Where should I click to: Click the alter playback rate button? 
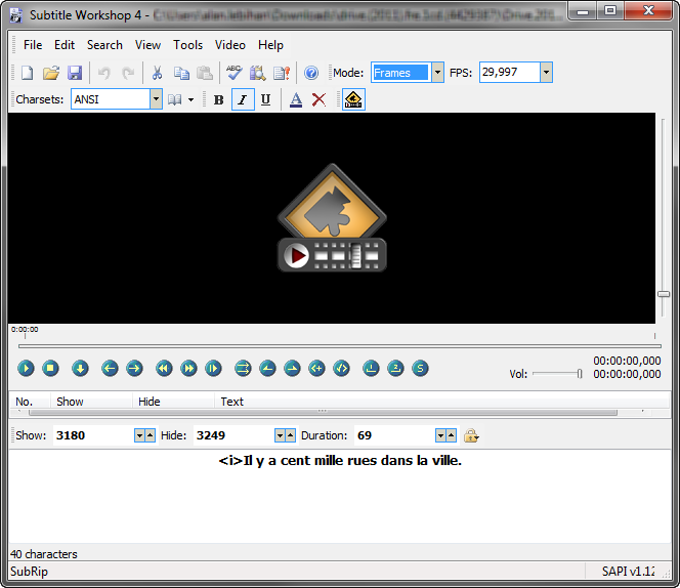pos(213,369)
